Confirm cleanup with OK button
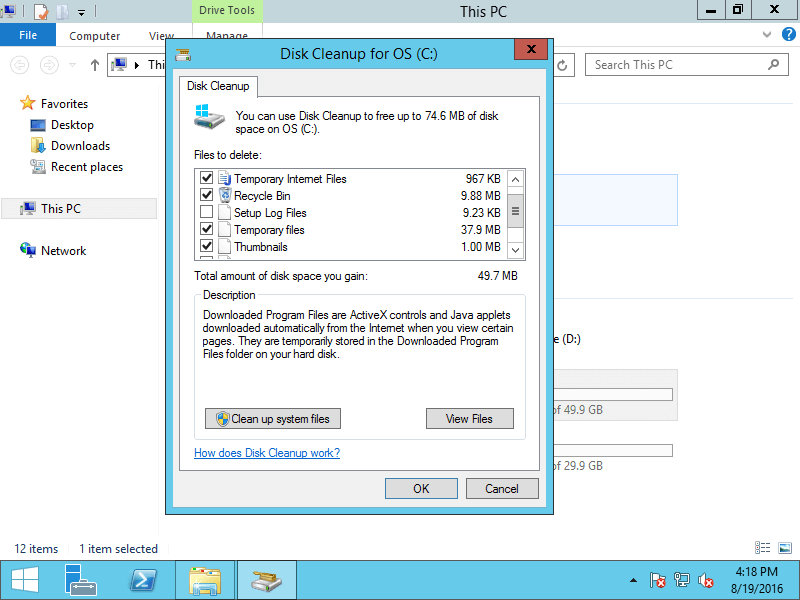This screenshot has width=800, height=600. pyautogui.click(x=421, y=489)
